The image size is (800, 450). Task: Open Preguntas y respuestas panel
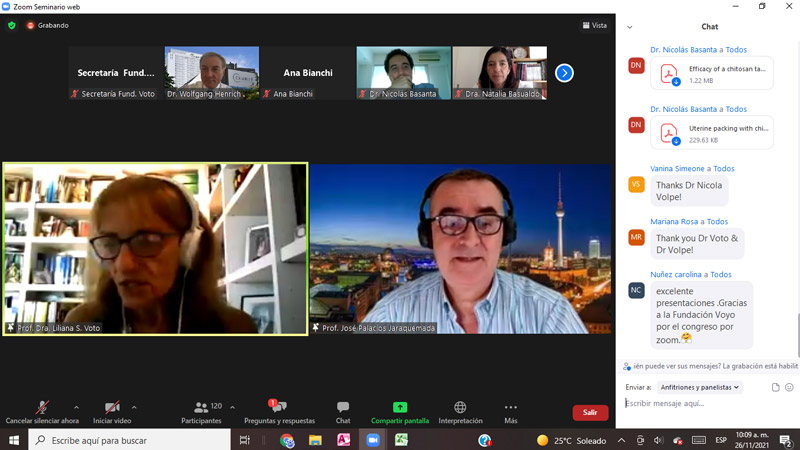pyautogui.click(x=278, y=408)
